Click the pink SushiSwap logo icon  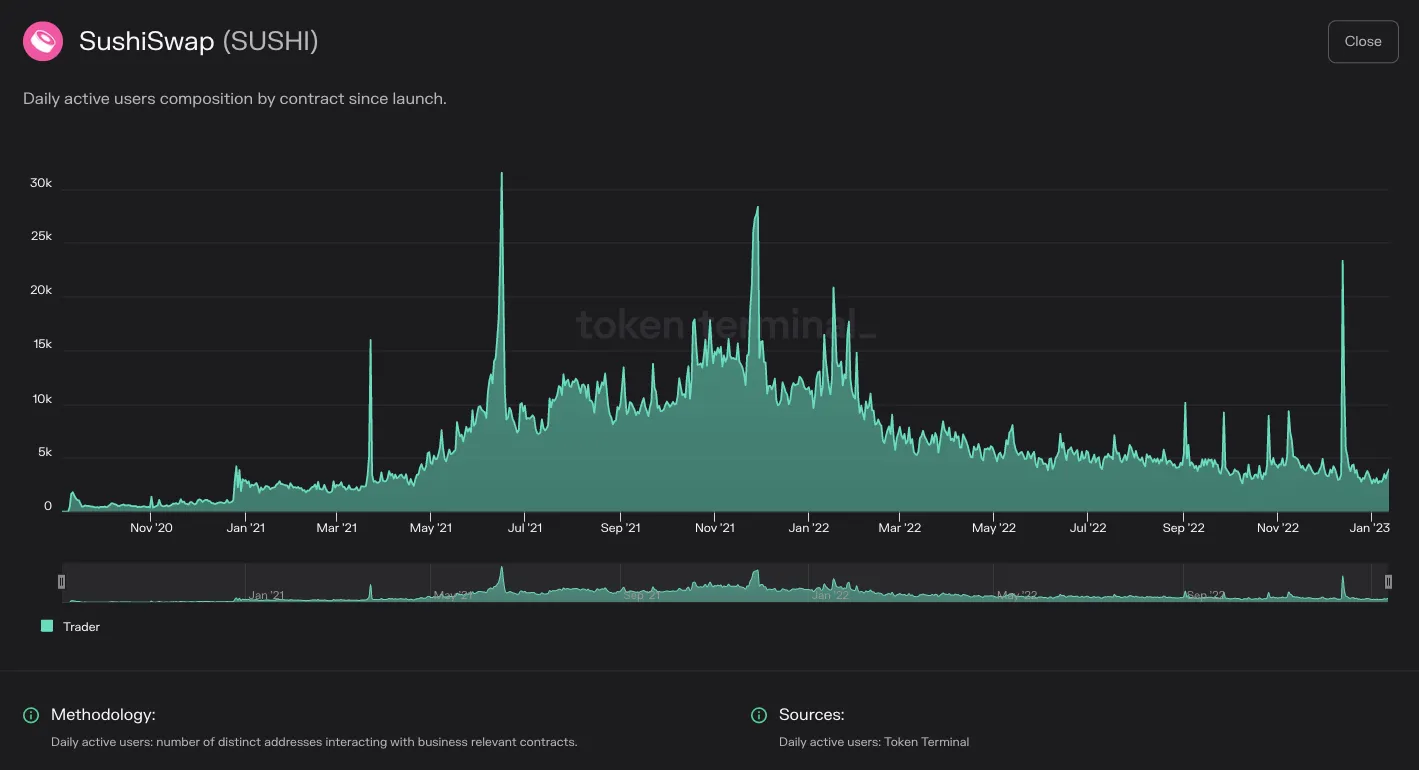coord(43,42)
